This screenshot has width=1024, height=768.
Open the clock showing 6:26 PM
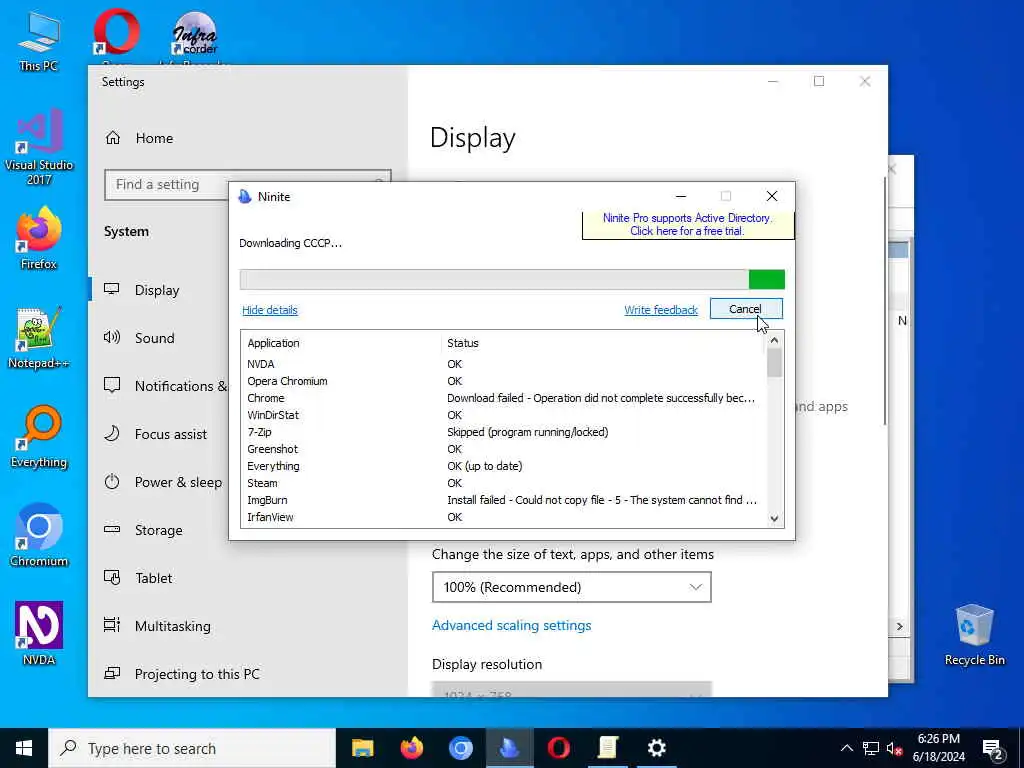938,748
